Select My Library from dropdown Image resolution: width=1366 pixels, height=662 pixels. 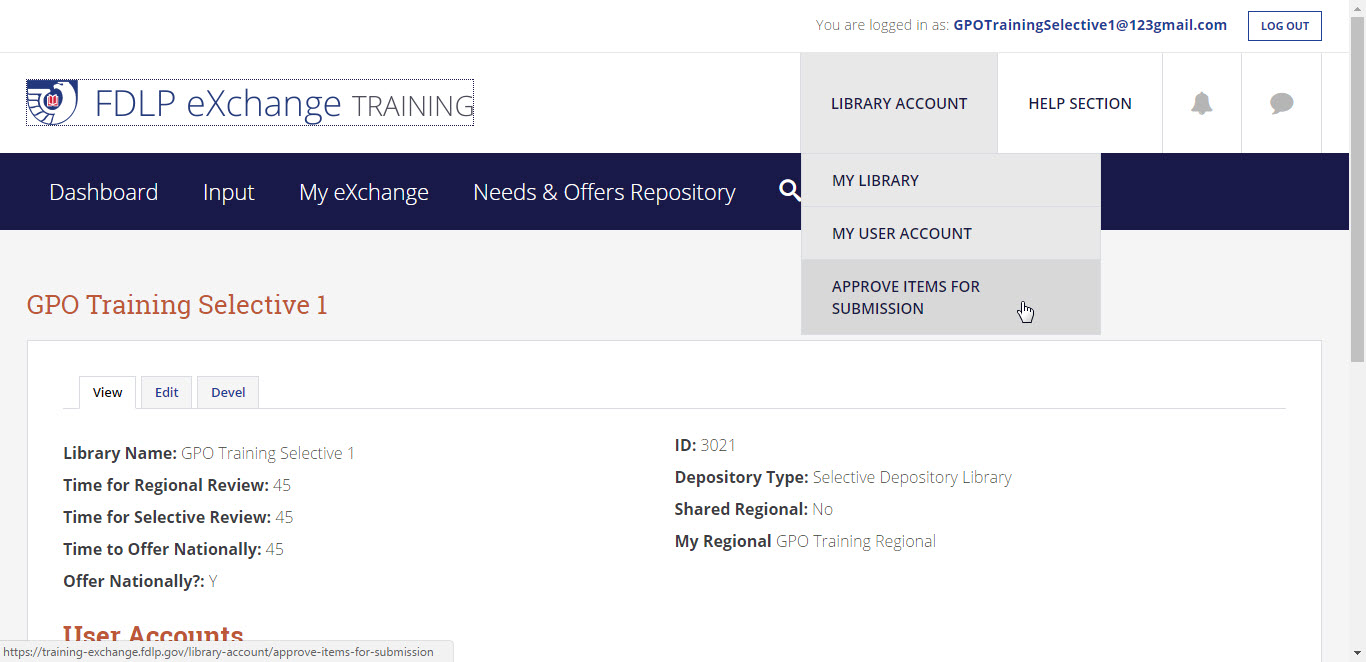pyautogui.click(x=951, y=180)
